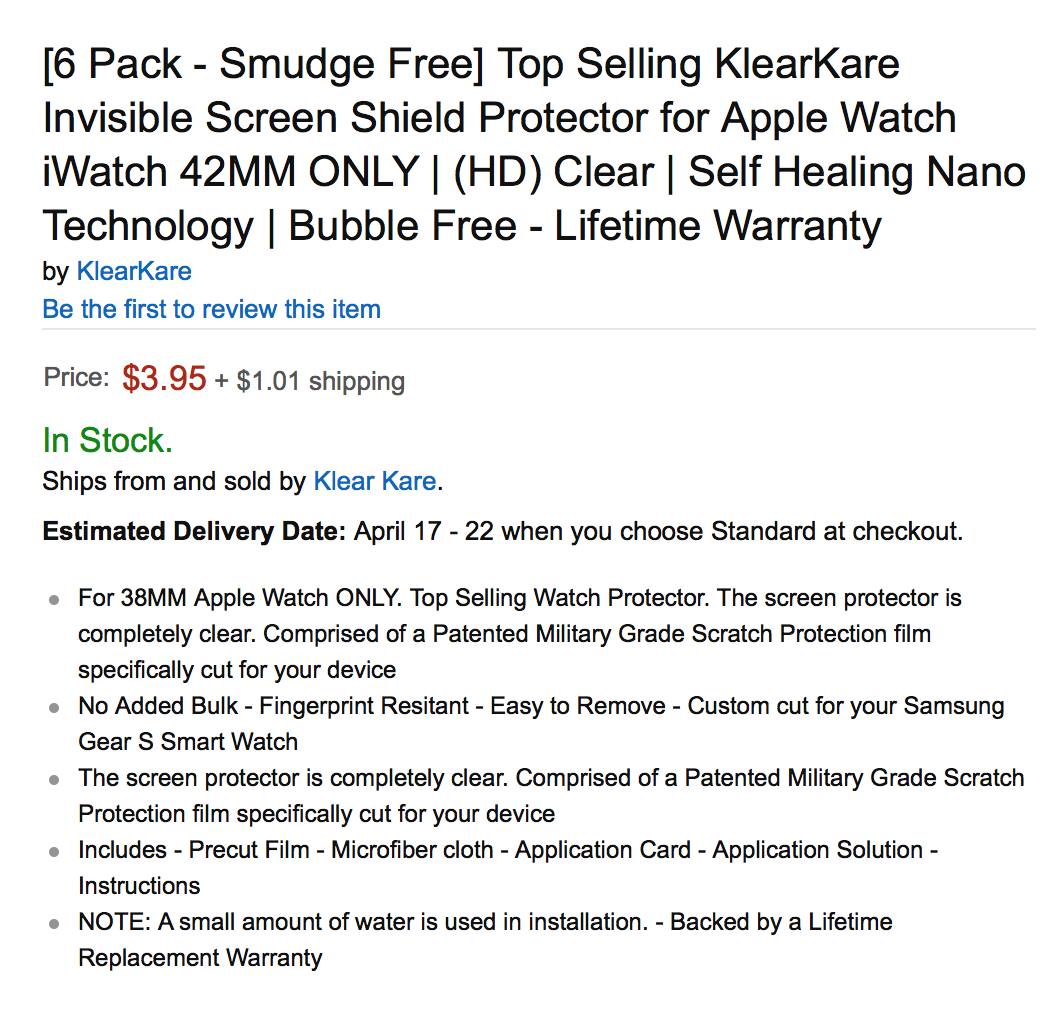This screenshot has height=1014, width=1058.
Task: Click the 'Ships from and sold by' text
Action: pyautogui.click(x=173, y=481)
